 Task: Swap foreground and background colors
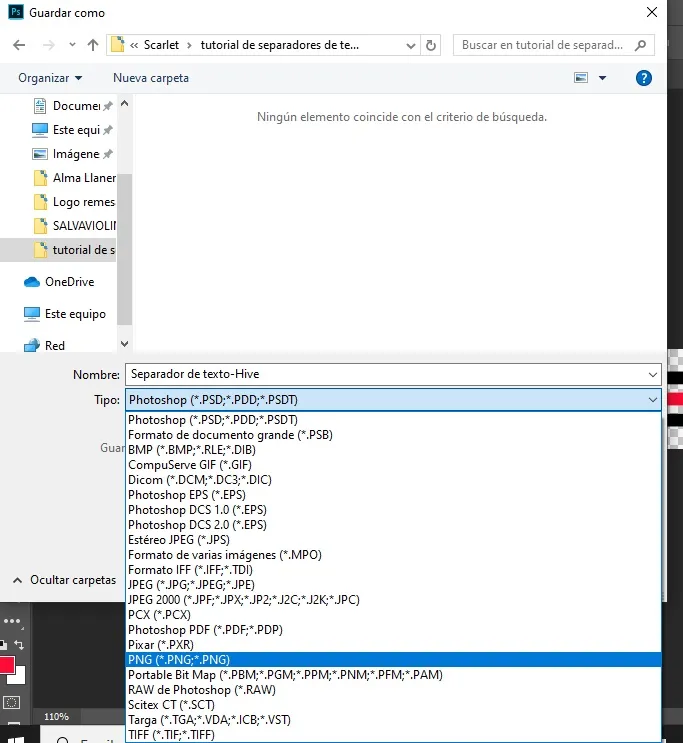point(19,644)
